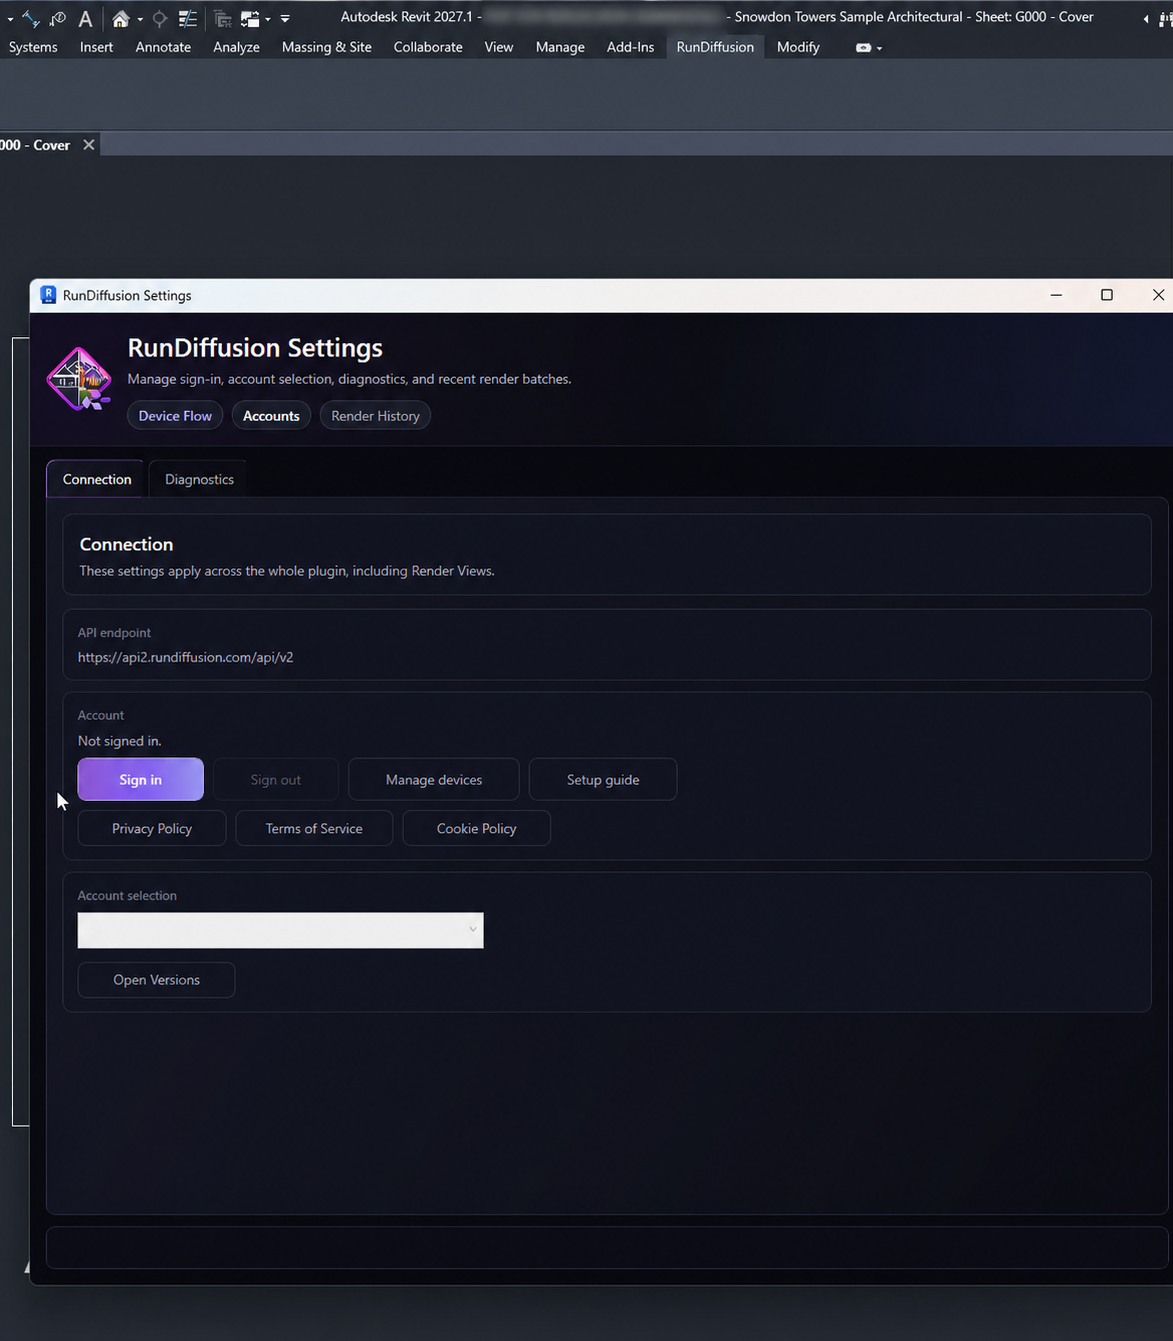Open the Systems ribbon tab

[x=33, y=47]
